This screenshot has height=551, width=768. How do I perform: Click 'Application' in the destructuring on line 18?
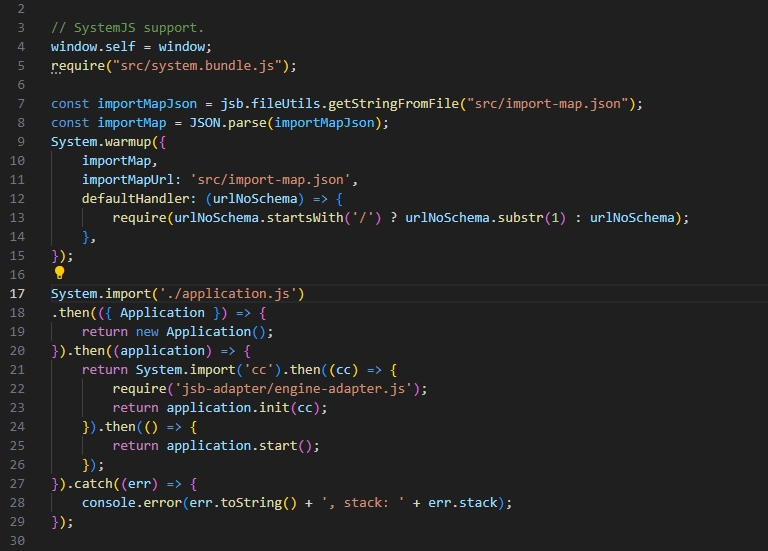pos(163,312)
